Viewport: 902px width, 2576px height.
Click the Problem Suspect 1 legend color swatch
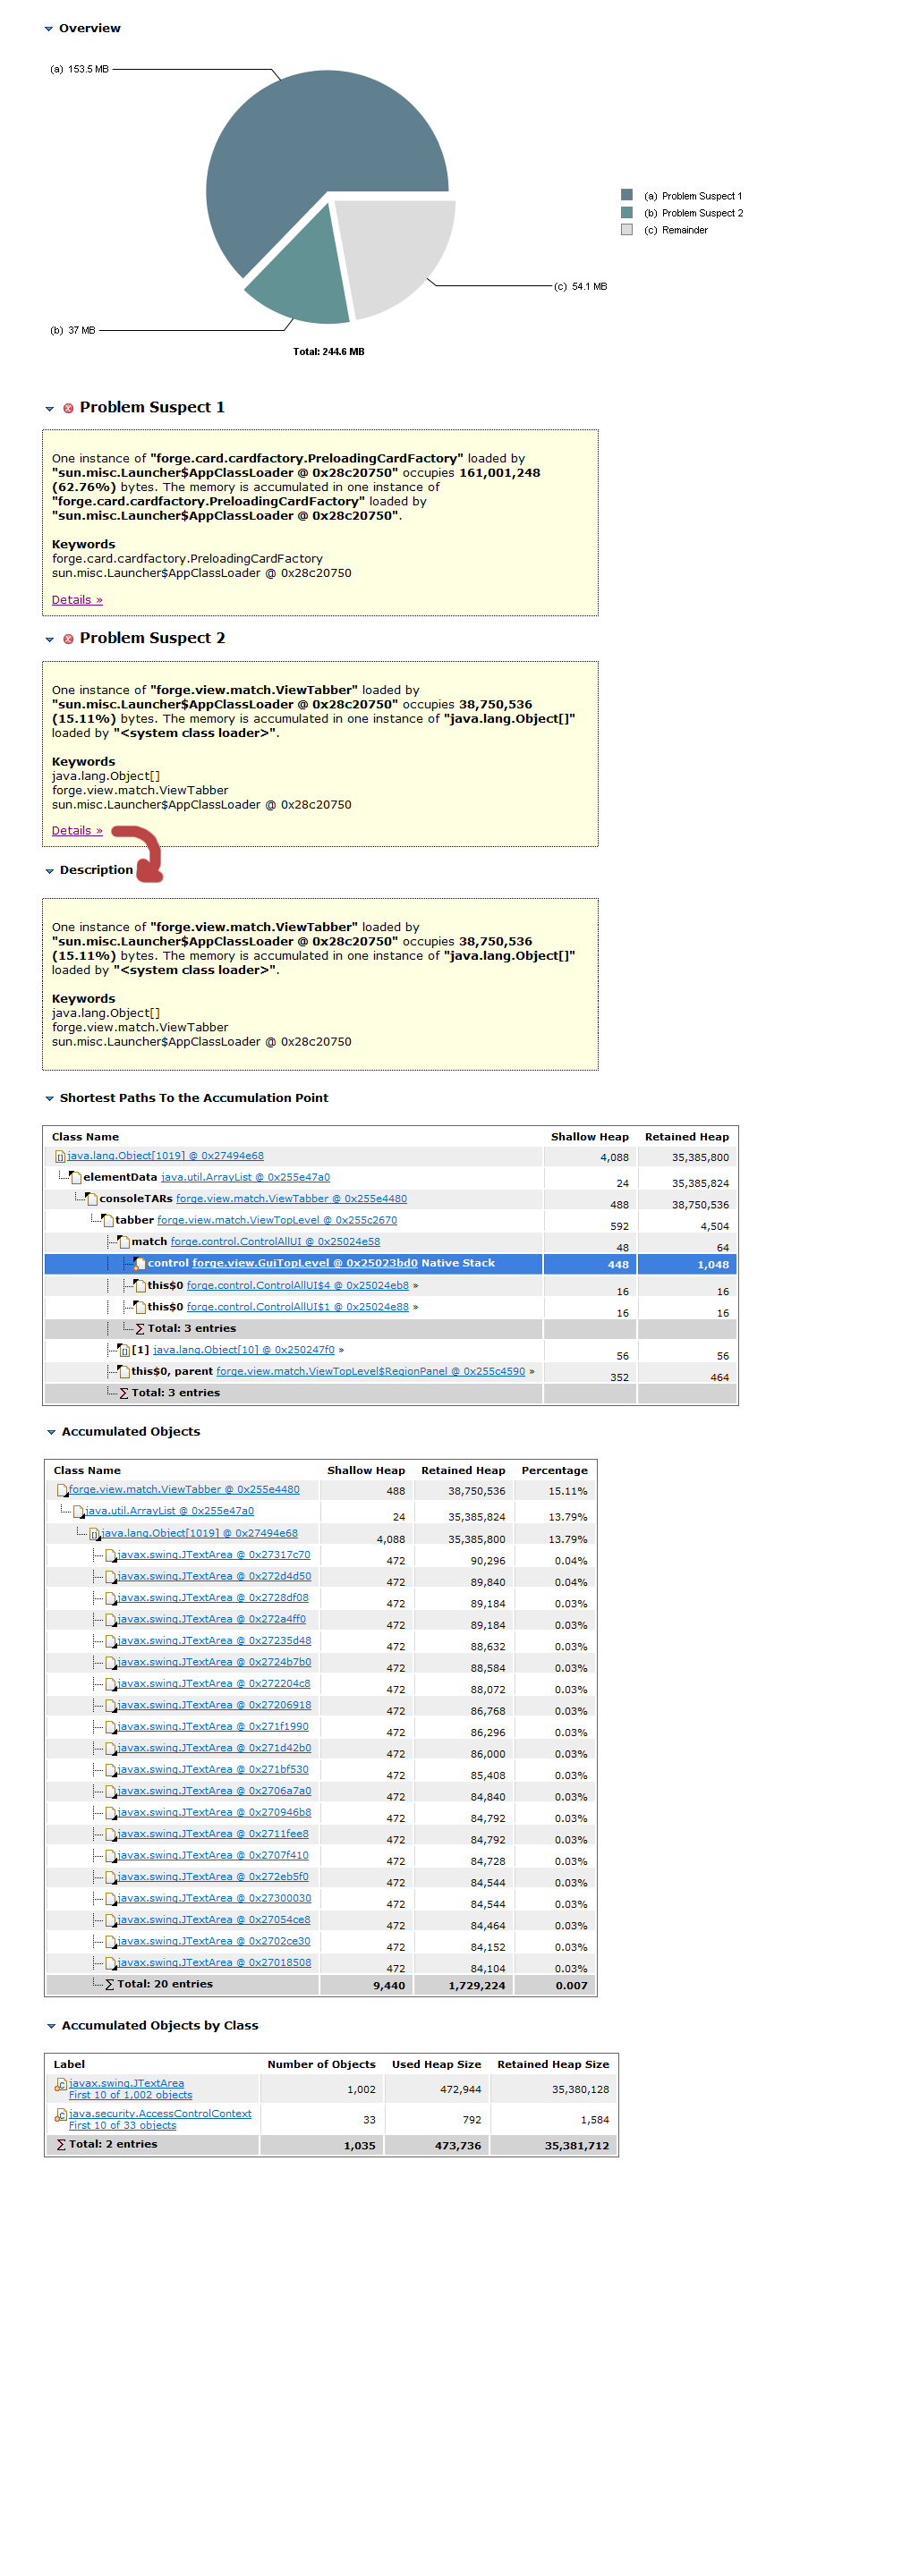point(627,195)
